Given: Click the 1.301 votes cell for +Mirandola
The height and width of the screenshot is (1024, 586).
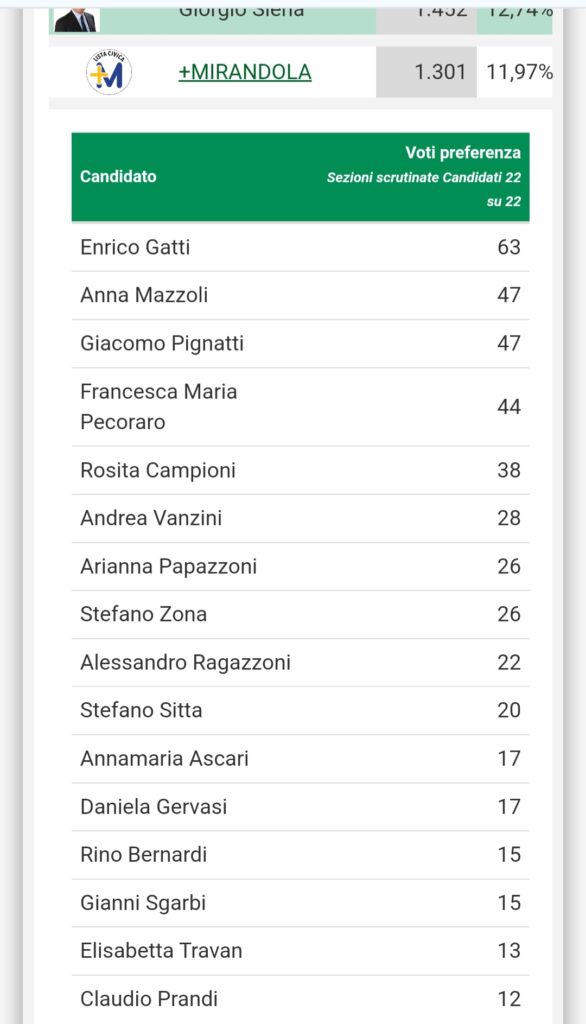Looking at the screenshot, I should pos(427,72).
